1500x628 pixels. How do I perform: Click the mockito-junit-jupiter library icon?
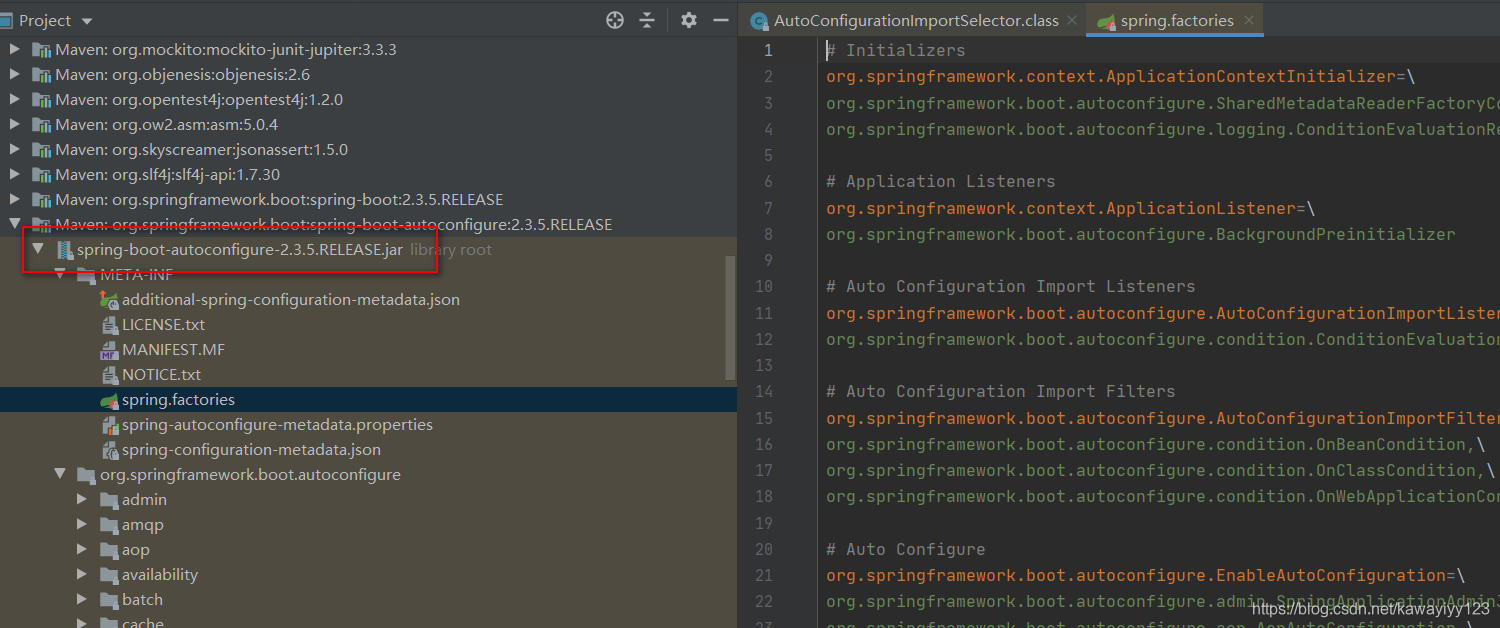pos(41,49)
